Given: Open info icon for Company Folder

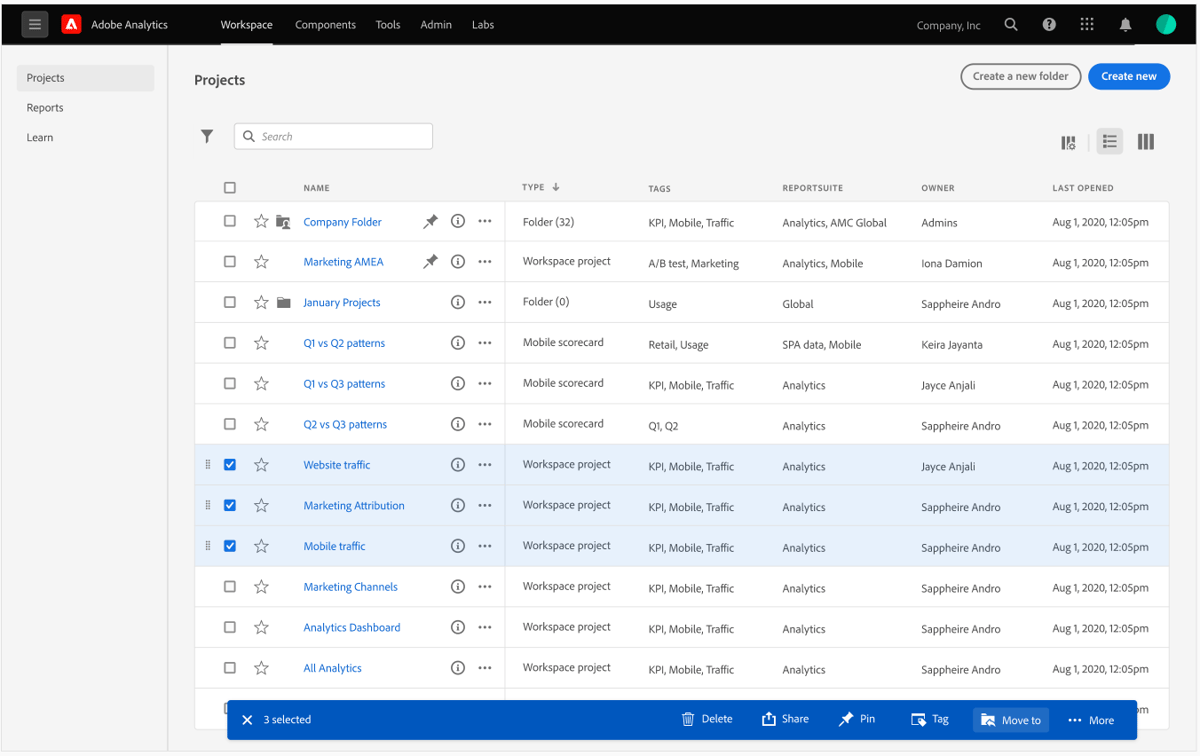Looking at the screenshot, I should point(458,221).
